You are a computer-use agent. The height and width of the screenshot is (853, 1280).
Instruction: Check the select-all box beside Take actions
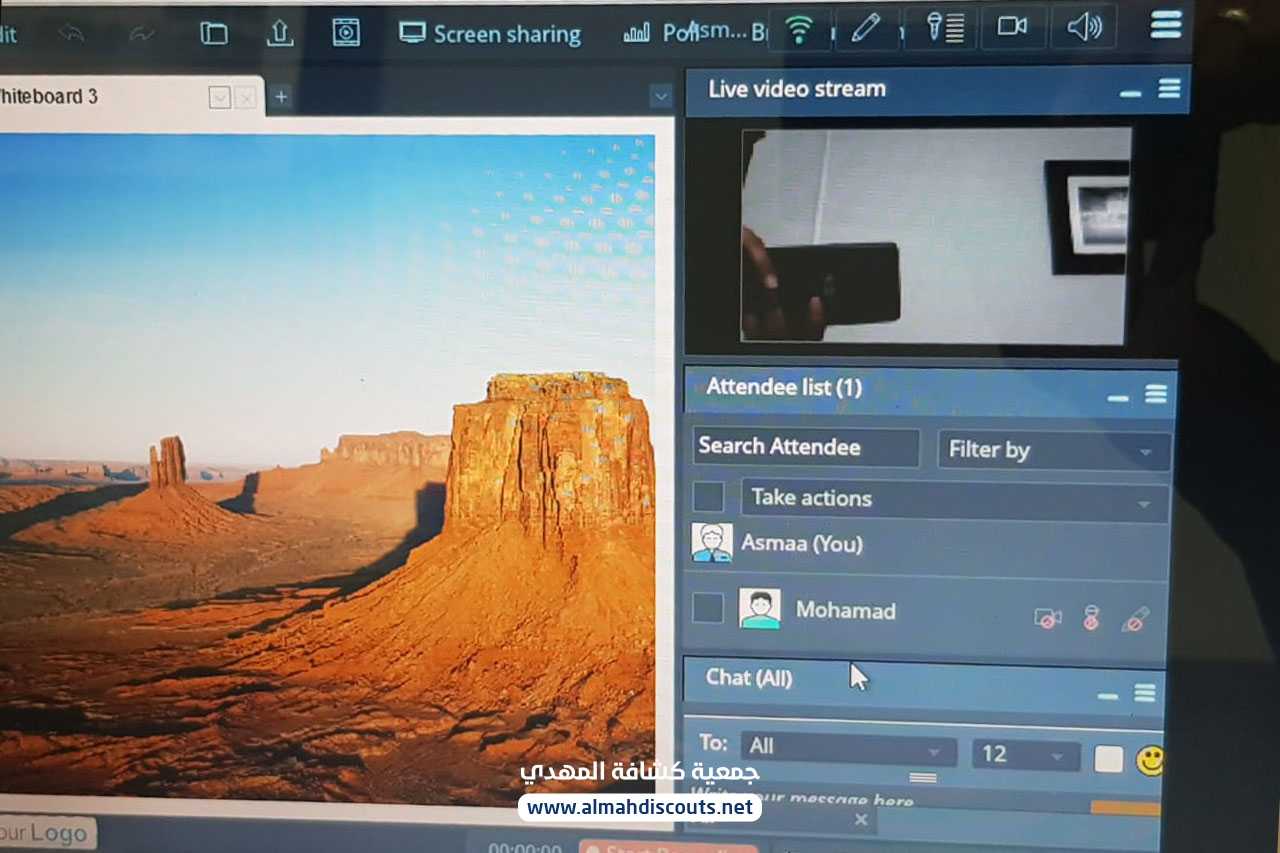708,497
